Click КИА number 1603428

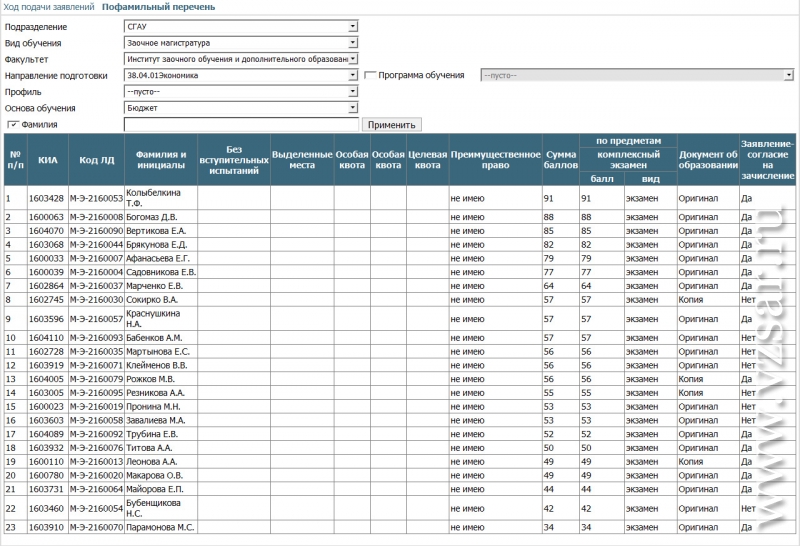pos(46,198)
